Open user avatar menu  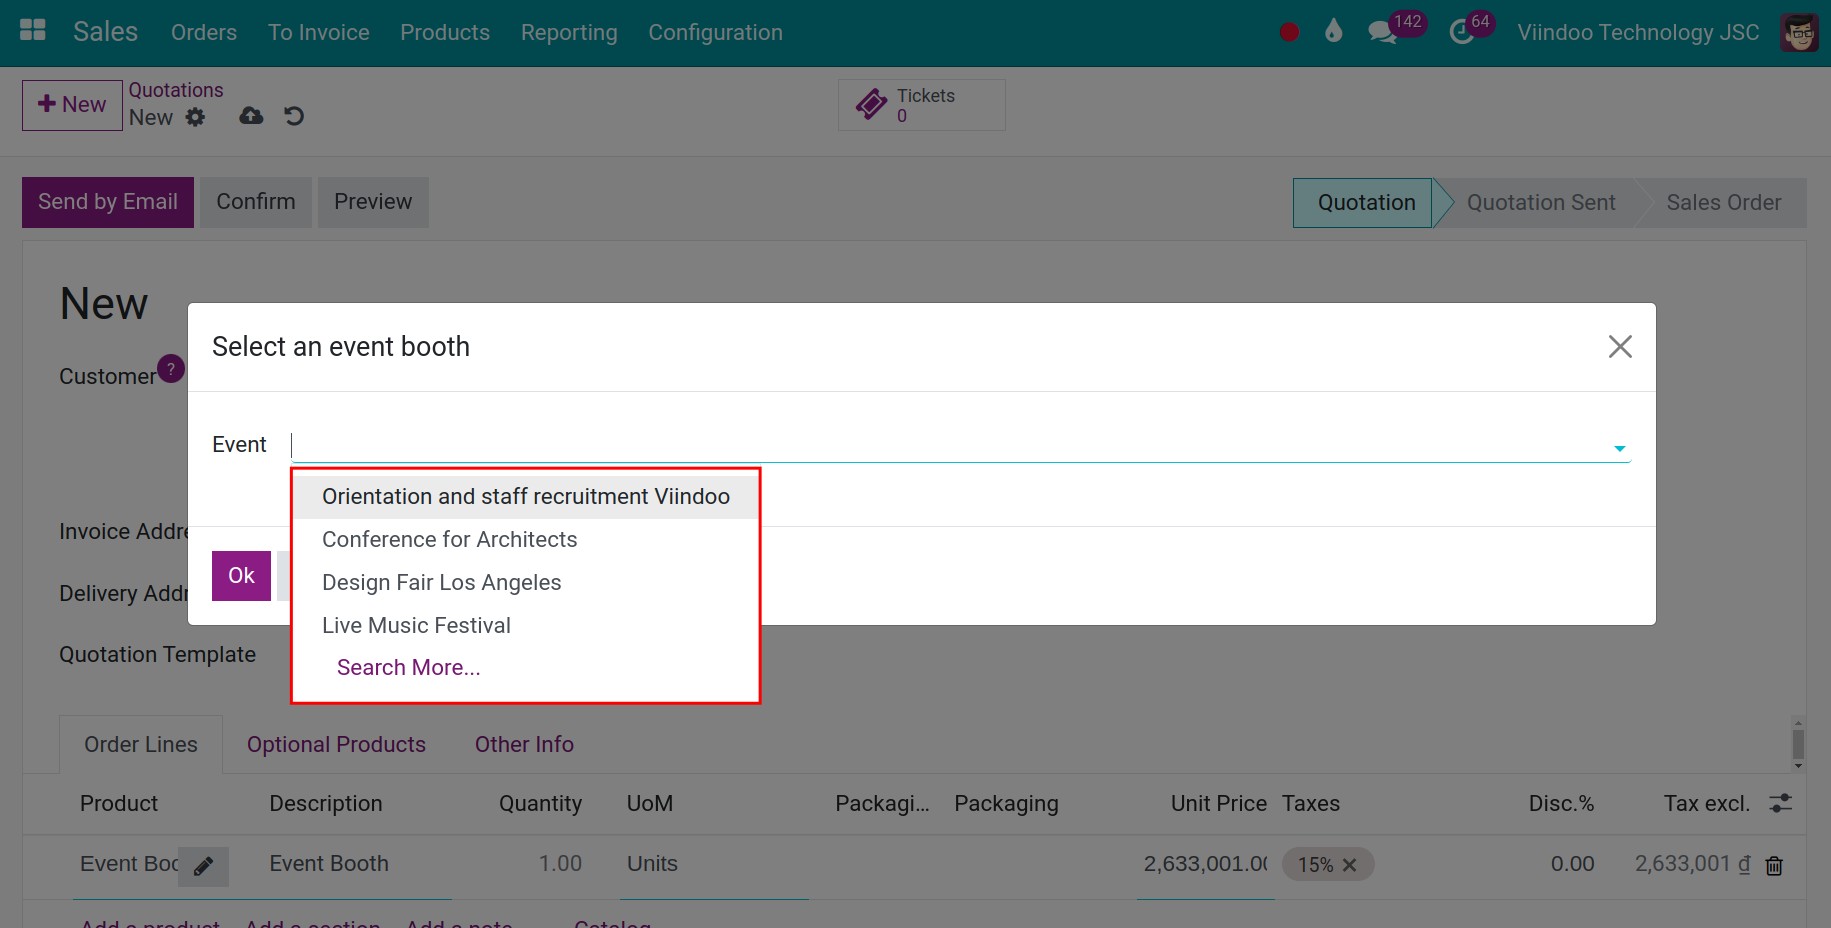tap(1799, 32)
